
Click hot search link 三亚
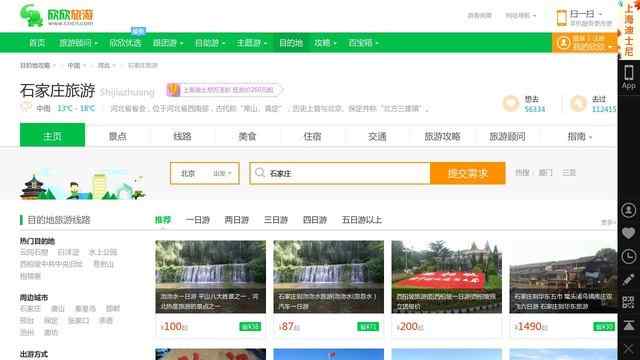(569, 173)
